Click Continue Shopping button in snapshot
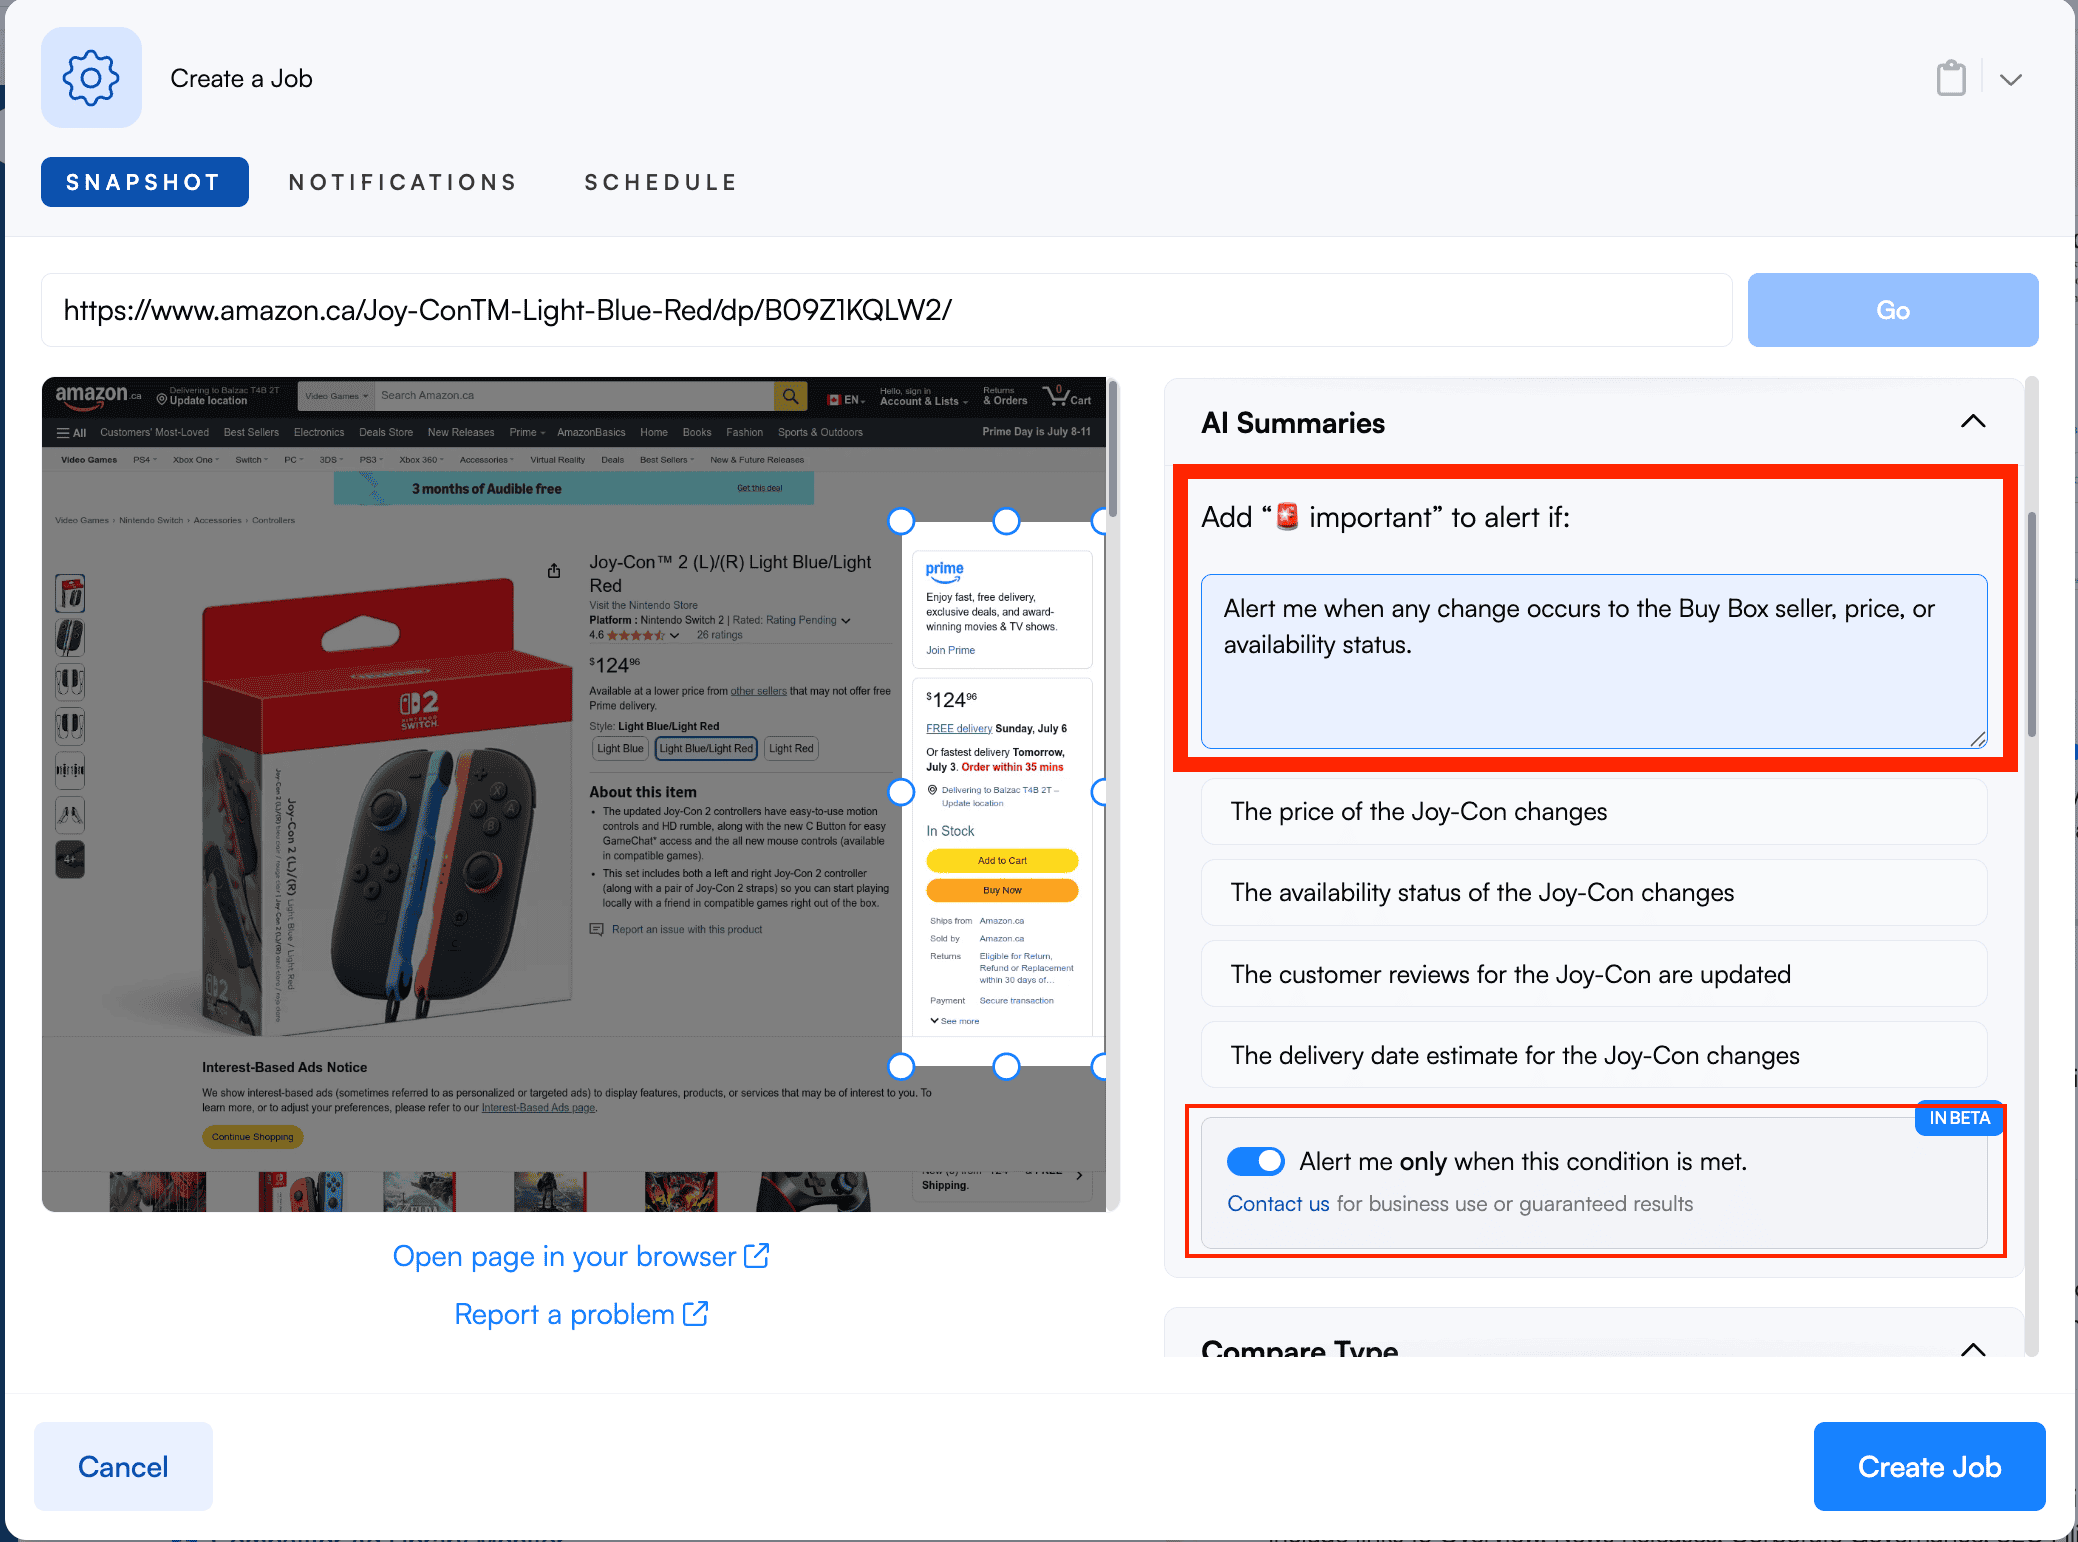 253,1137
